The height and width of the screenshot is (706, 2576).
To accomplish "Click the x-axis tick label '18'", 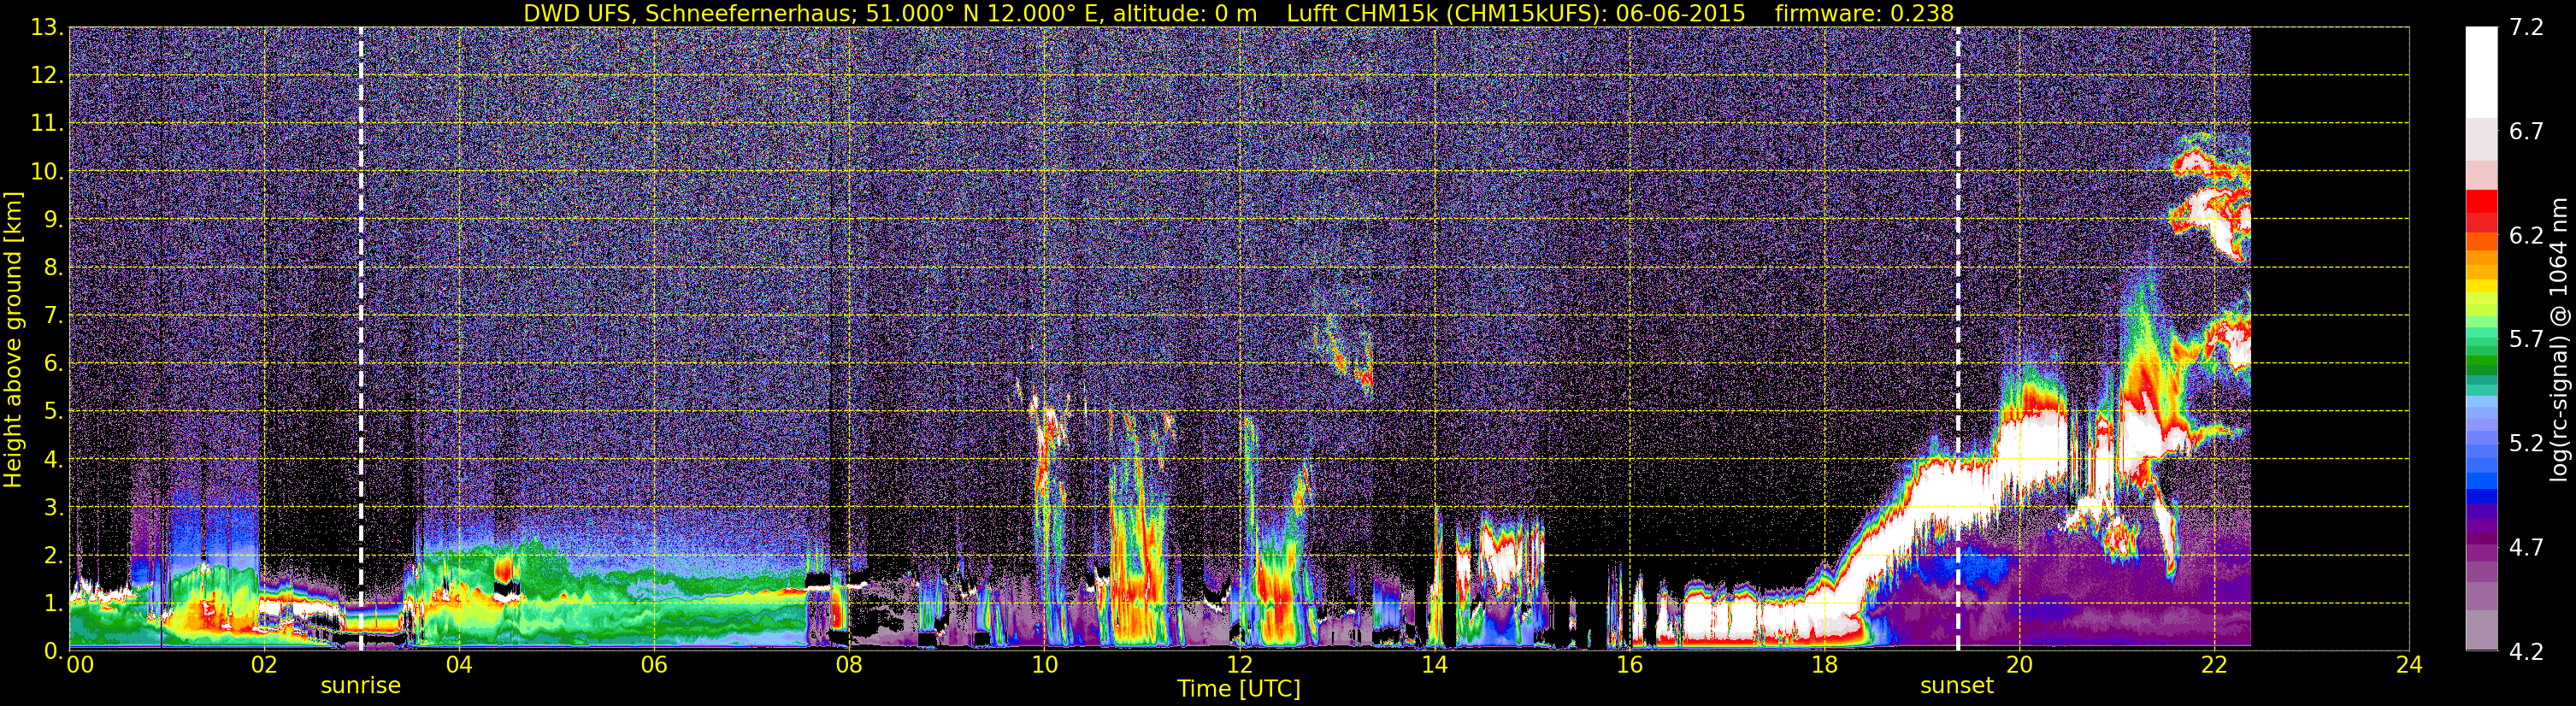I will pyautogui.click(x=1824, y=665).
